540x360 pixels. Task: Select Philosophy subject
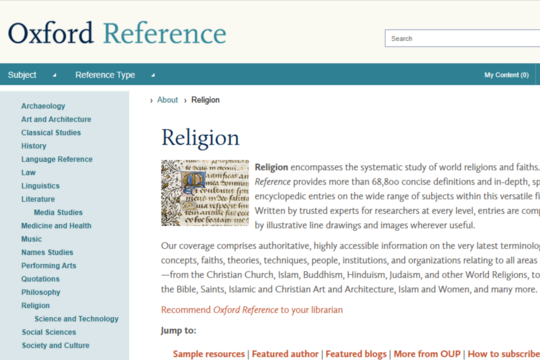tap(41, 292)
